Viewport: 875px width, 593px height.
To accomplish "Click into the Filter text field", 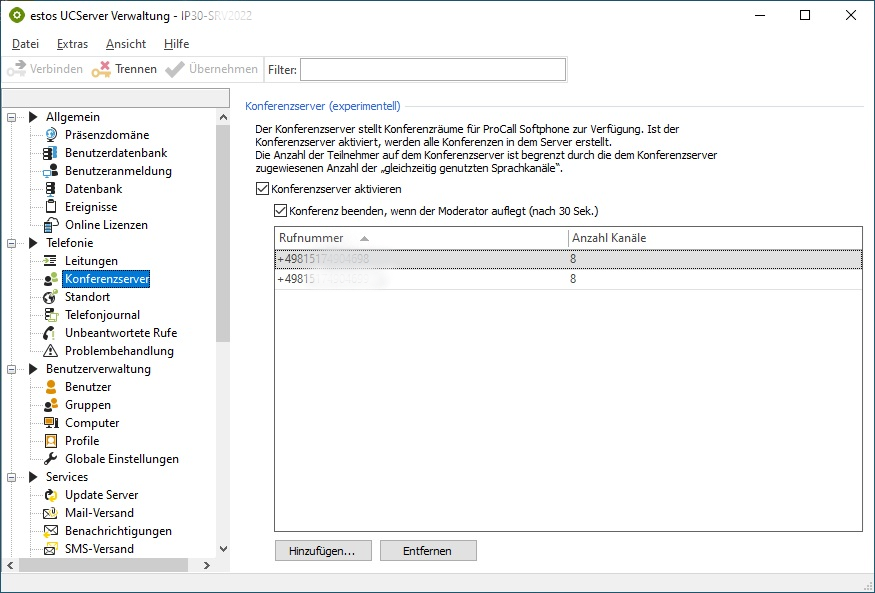I will [x=432, y=69].
